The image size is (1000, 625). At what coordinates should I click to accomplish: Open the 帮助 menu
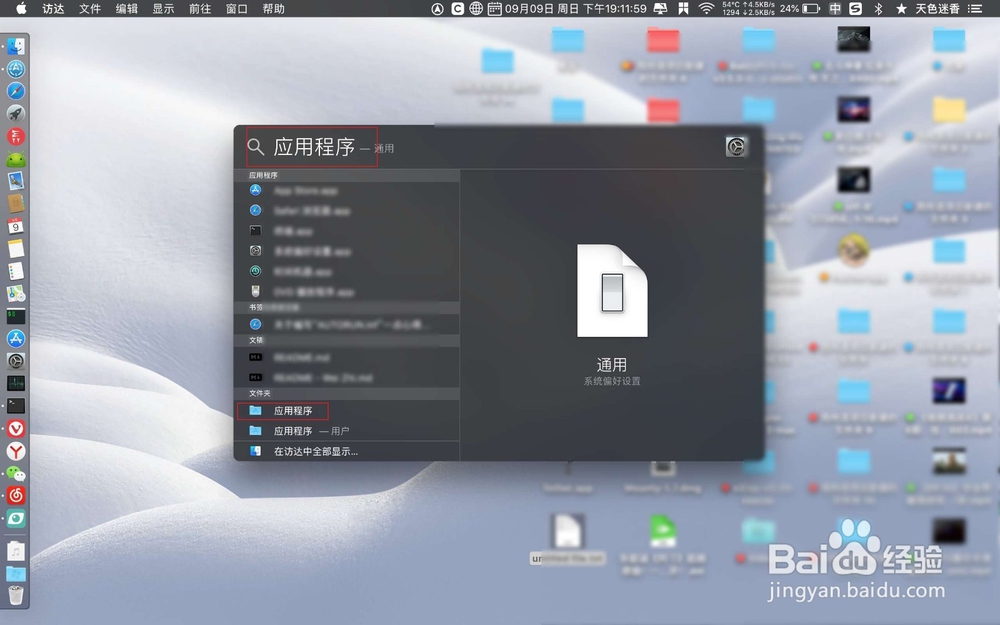coord(274,8)
